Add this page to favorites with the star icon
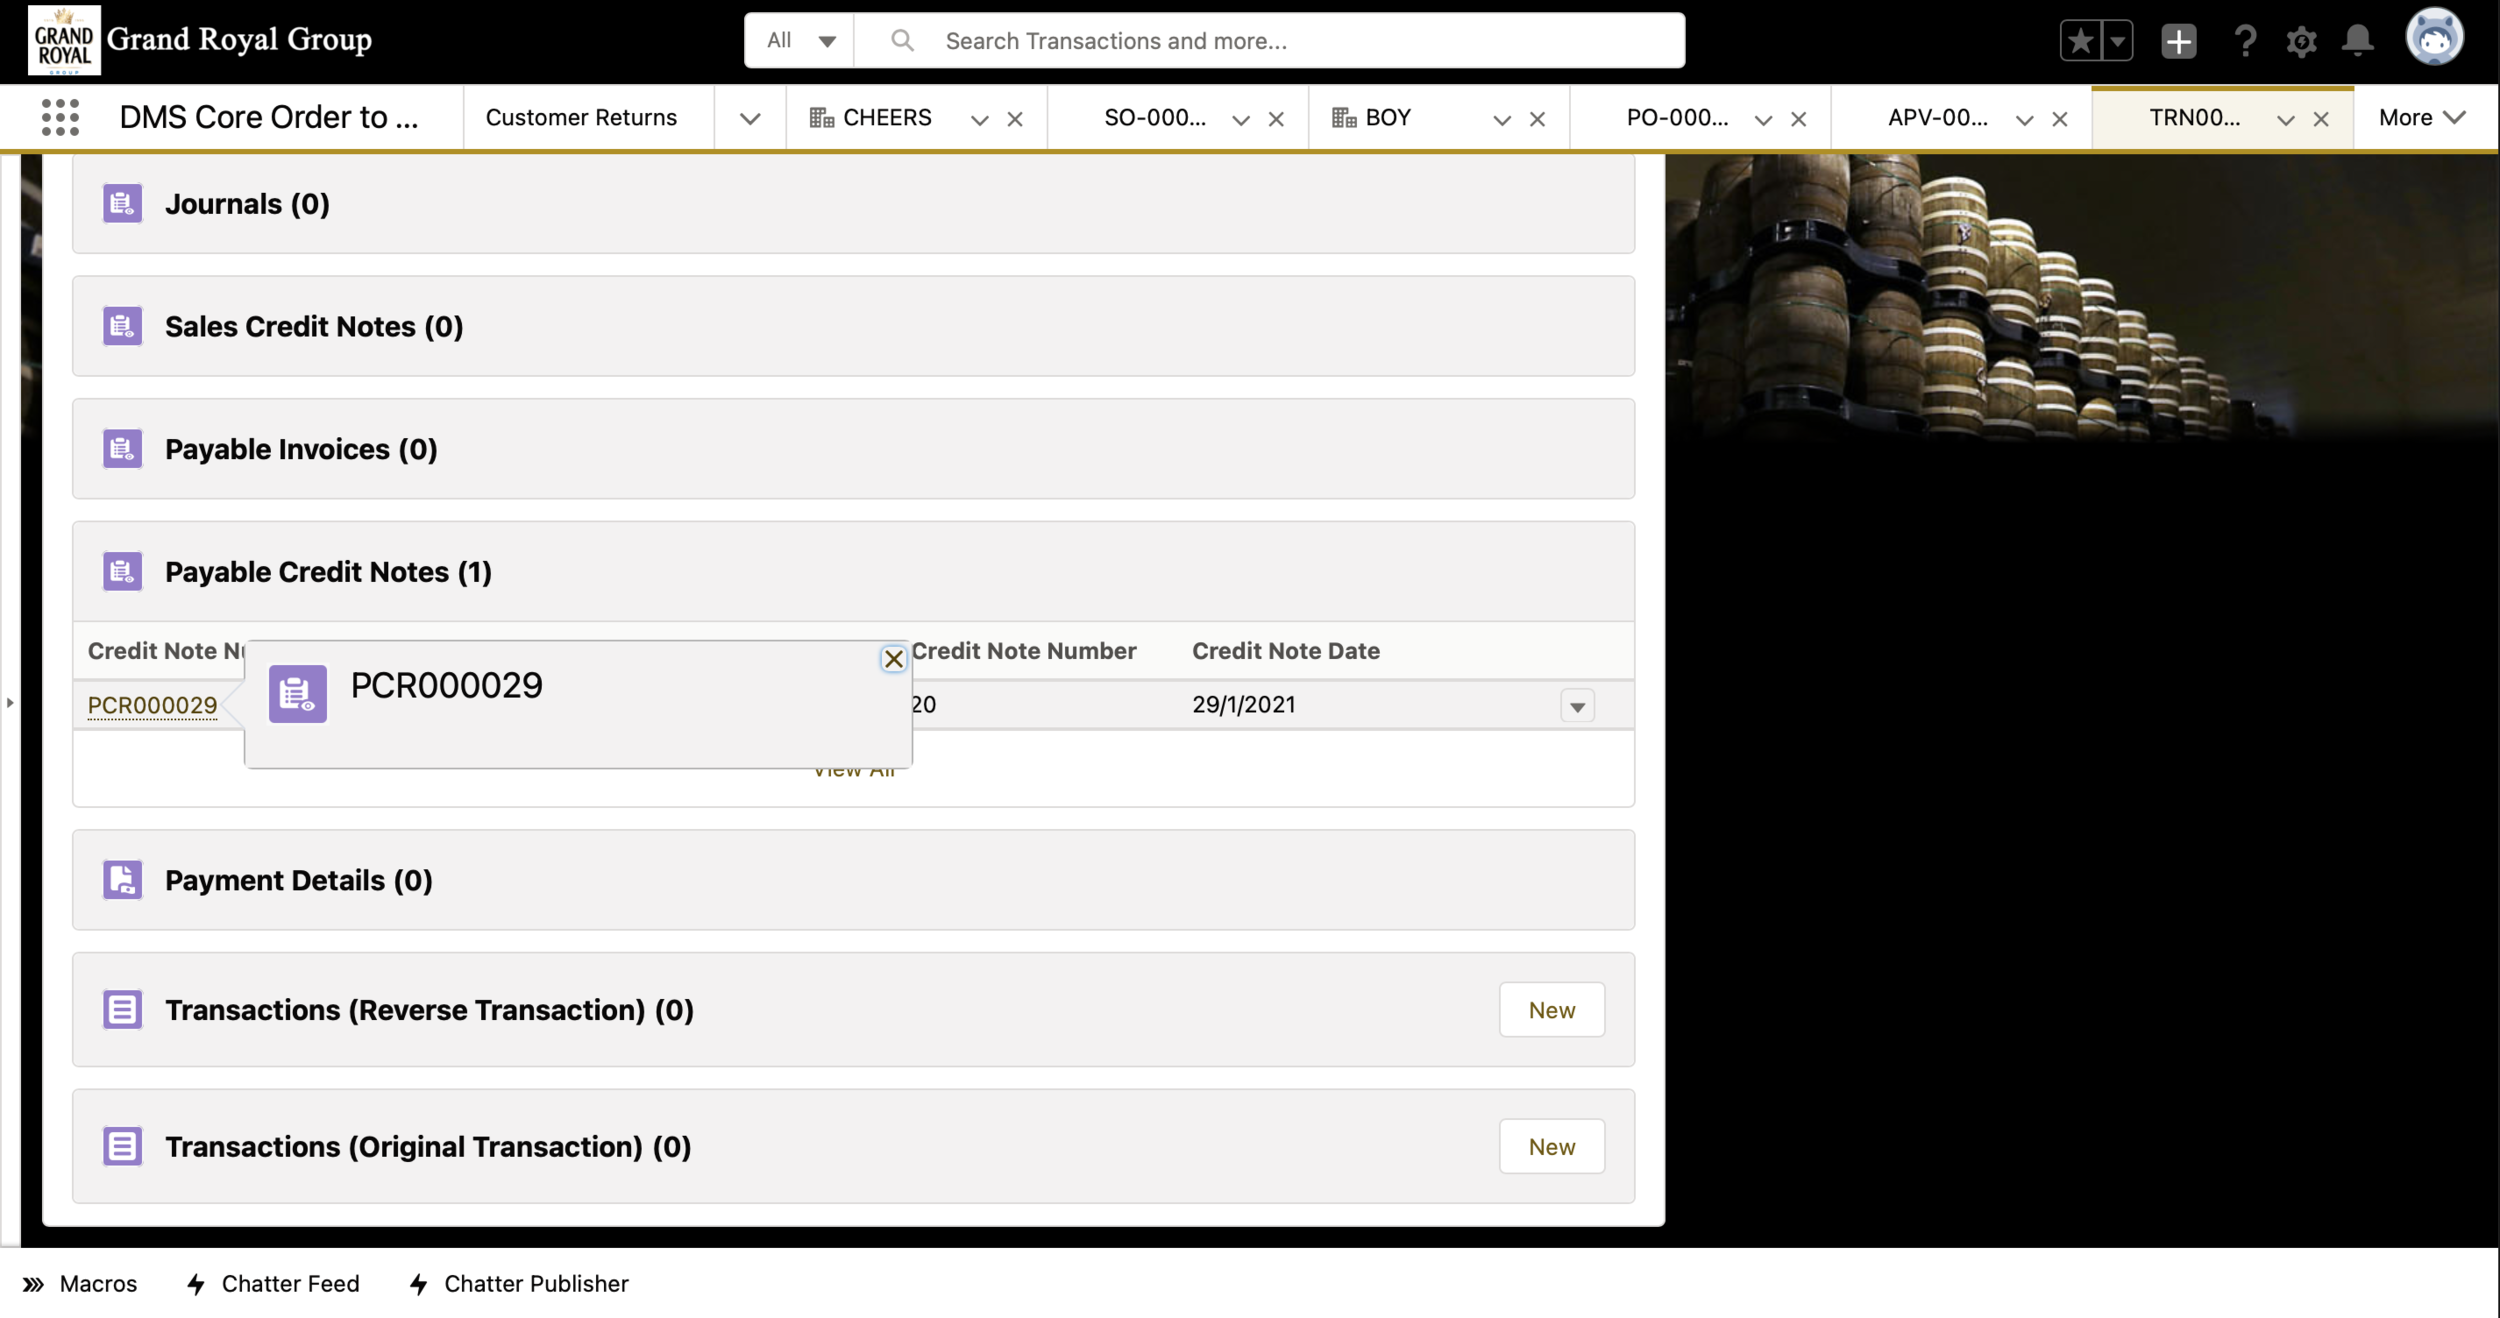This screenshot has width=2500, height=1318. click(2081, 41)
